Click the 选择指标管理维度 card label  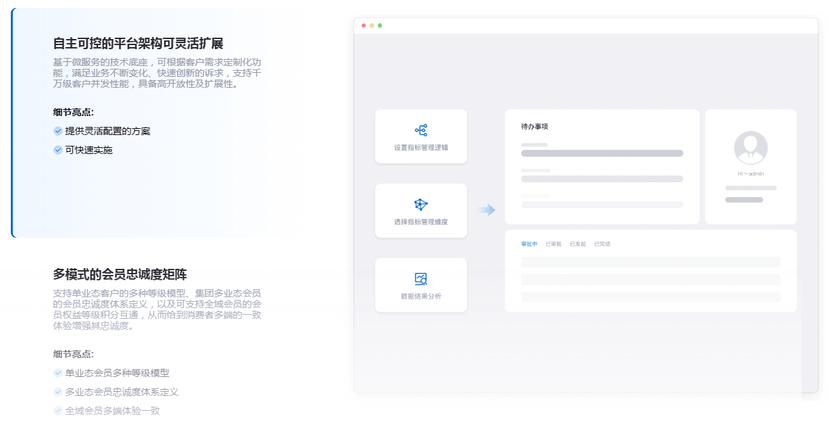[x=421, y=222]
